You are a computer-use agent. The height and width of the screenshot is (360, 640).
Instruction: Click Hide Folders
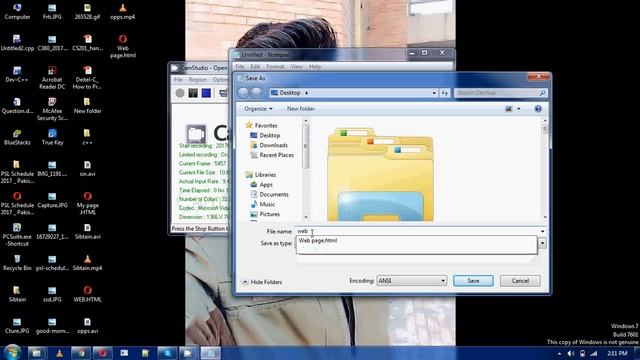point(262,282)
